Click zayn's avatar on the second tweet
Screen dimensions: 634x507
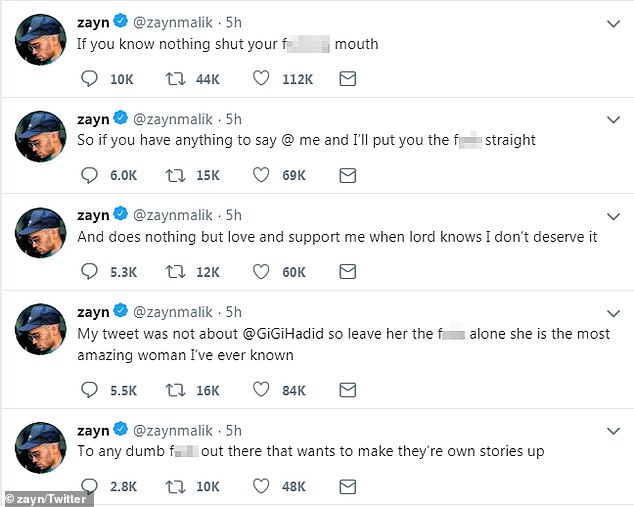42,136
